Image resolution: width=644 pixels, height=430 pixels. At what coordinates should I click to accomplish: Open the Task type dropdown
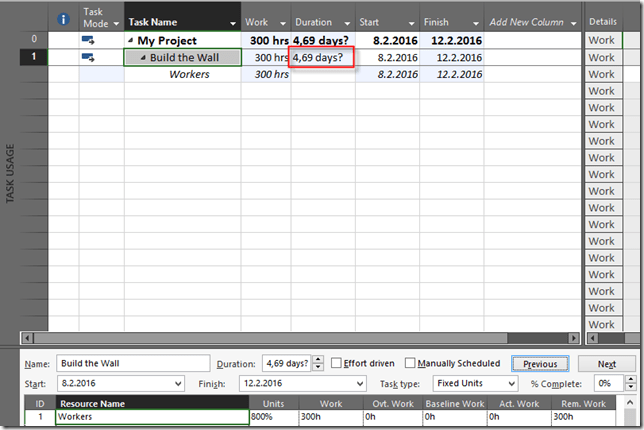511,383
